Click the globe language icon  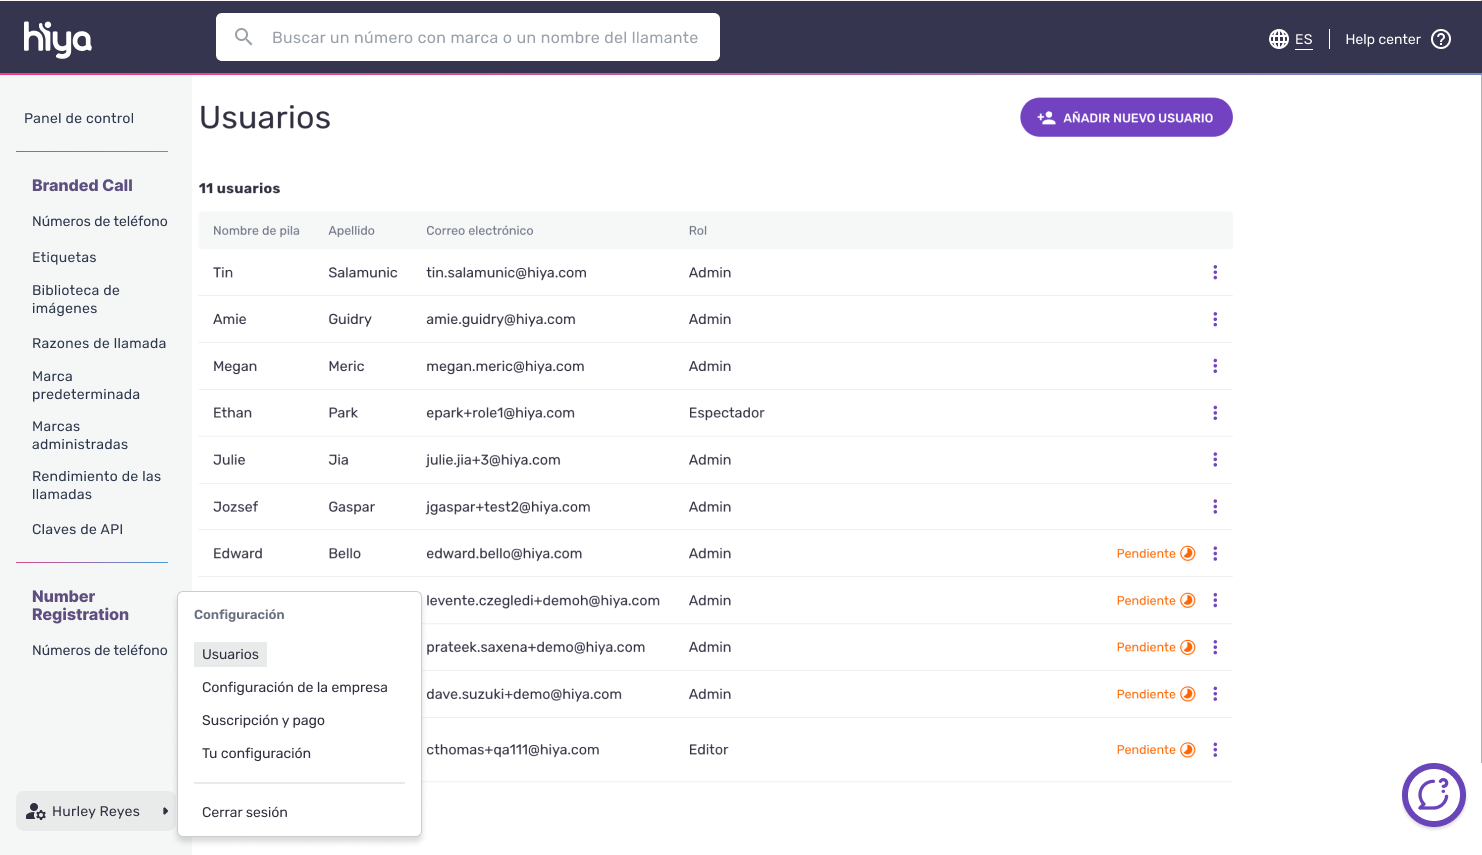pyautogui.click(x=1278, y=39)
